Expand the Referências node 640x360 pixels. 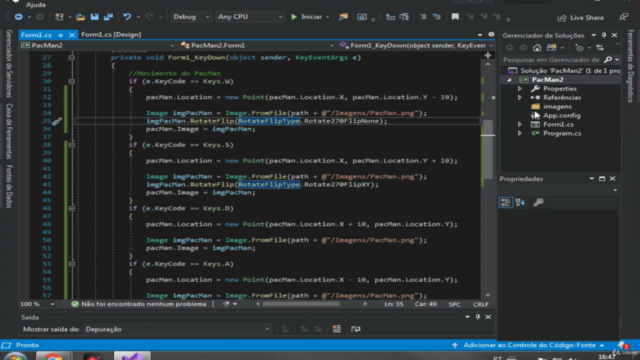(520, 98)
